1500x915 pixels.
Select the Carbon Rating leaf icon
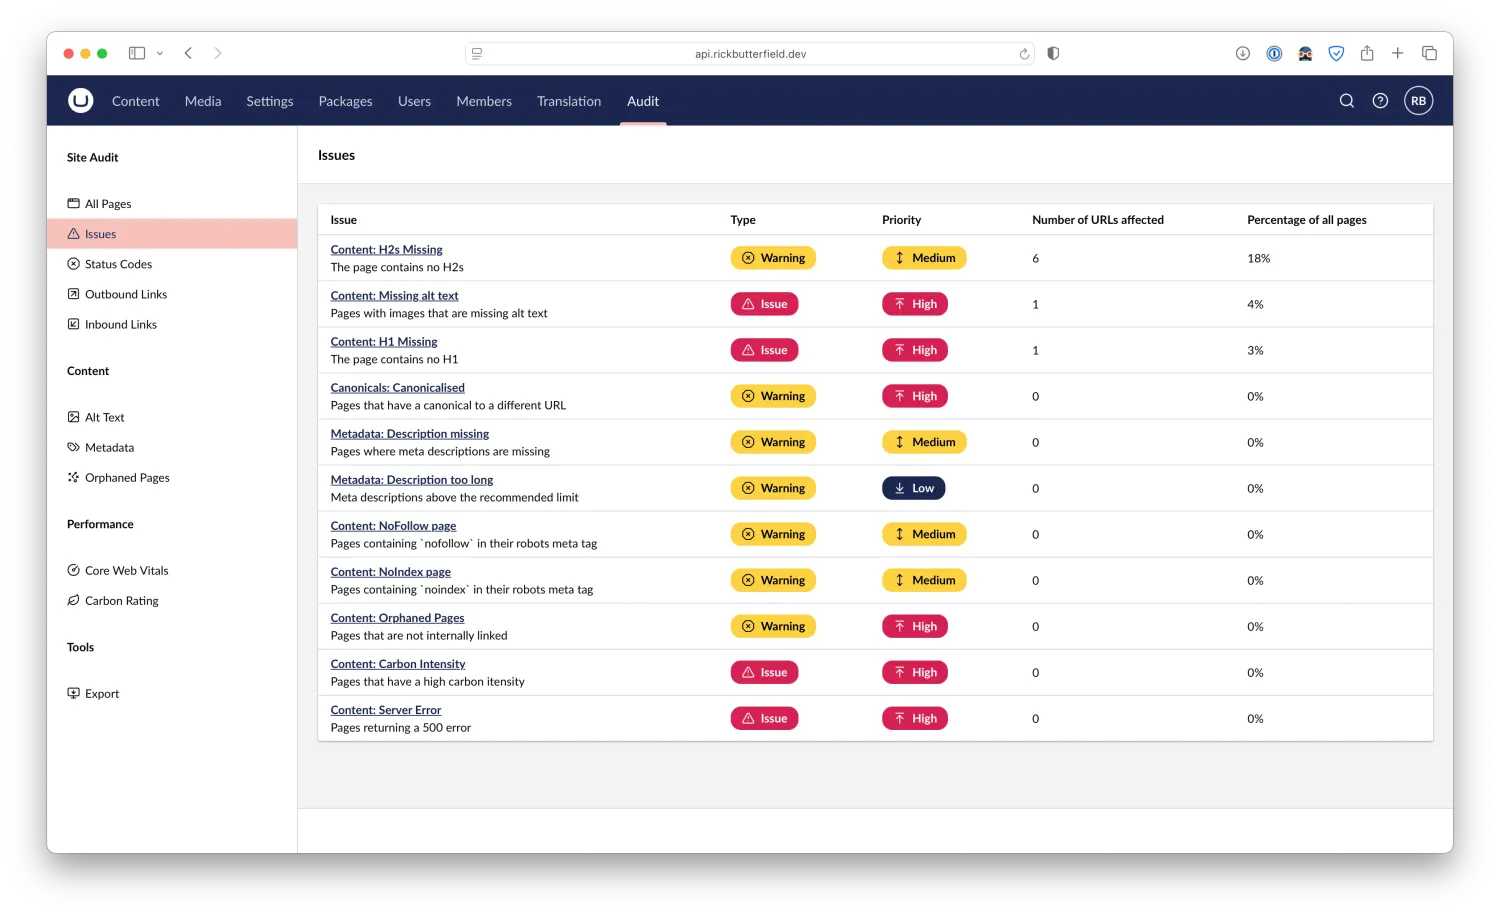(x=73, y=600)
